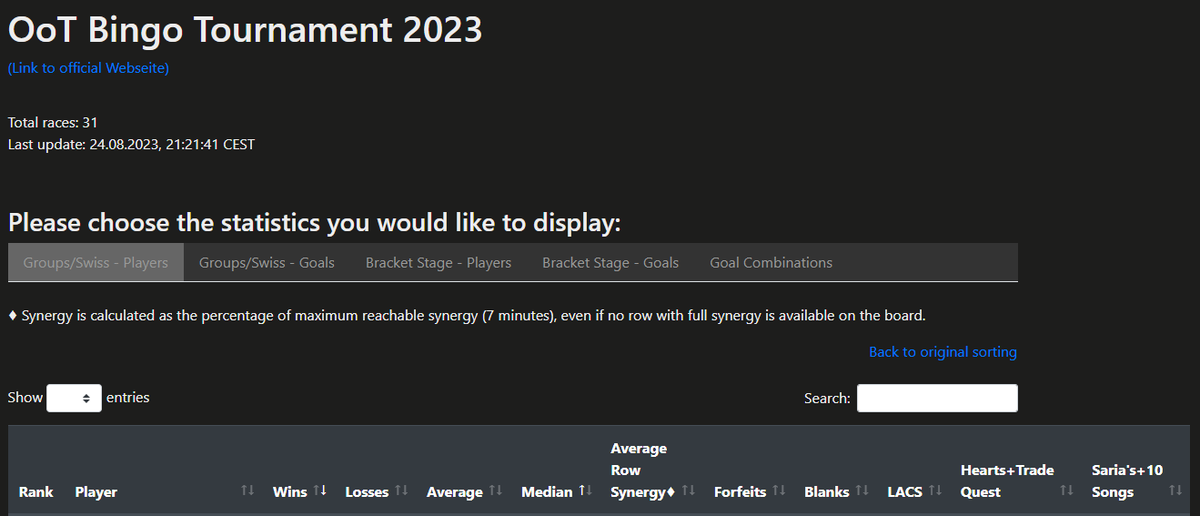Open the Bracket Stage - Goals tab

point(610,263)
